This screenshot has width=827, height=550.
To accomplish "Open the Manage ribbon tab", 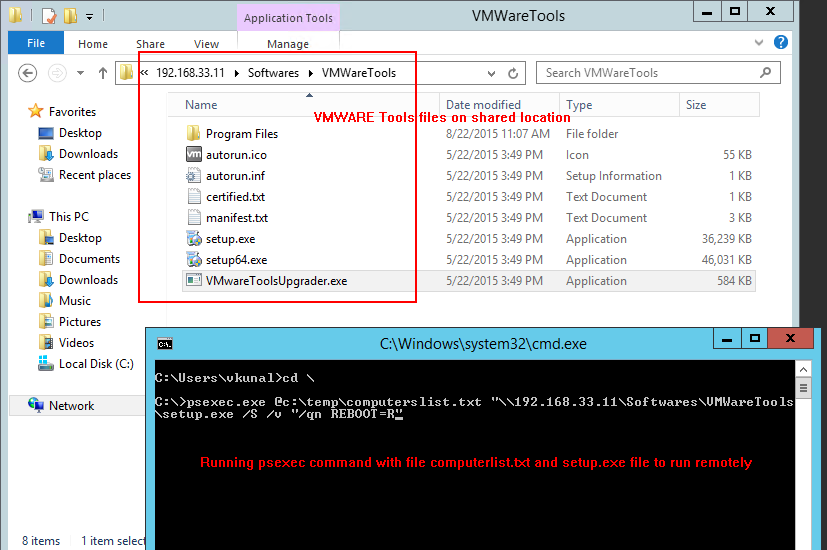I will pos(288,44).
